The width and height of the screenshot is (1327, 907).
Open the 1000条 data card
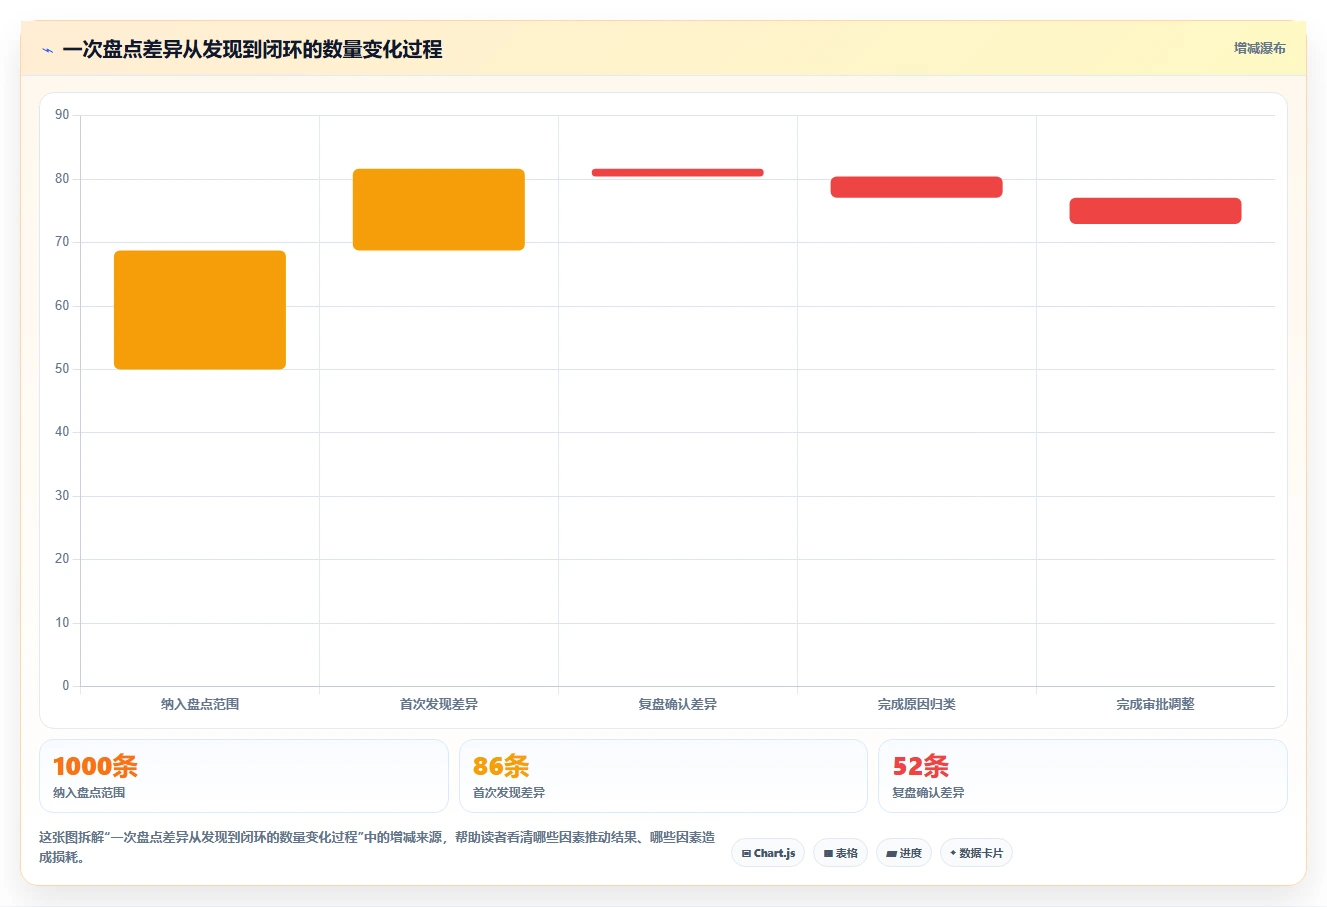(244, 776)
